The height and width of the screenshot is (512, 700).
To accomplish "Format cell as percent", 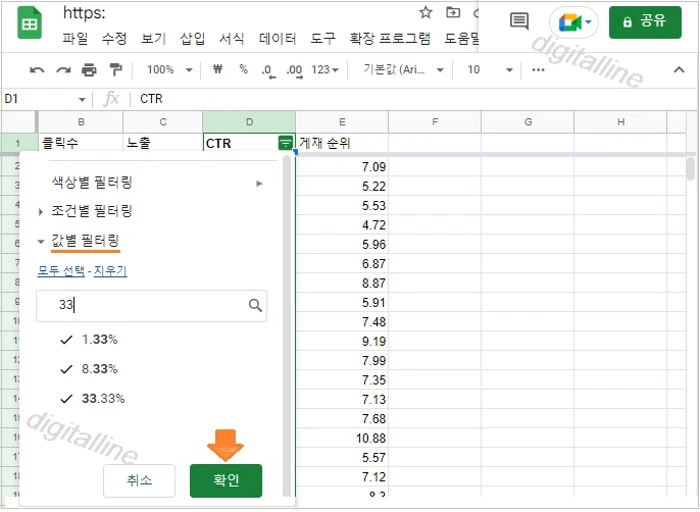I will tap(243, 69).
